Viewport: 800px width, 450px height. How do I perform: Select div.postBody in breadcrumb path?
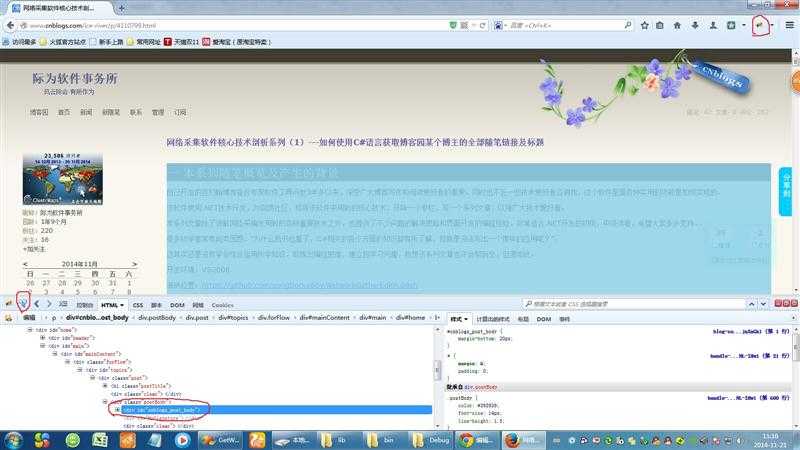(x=157, y=318)
